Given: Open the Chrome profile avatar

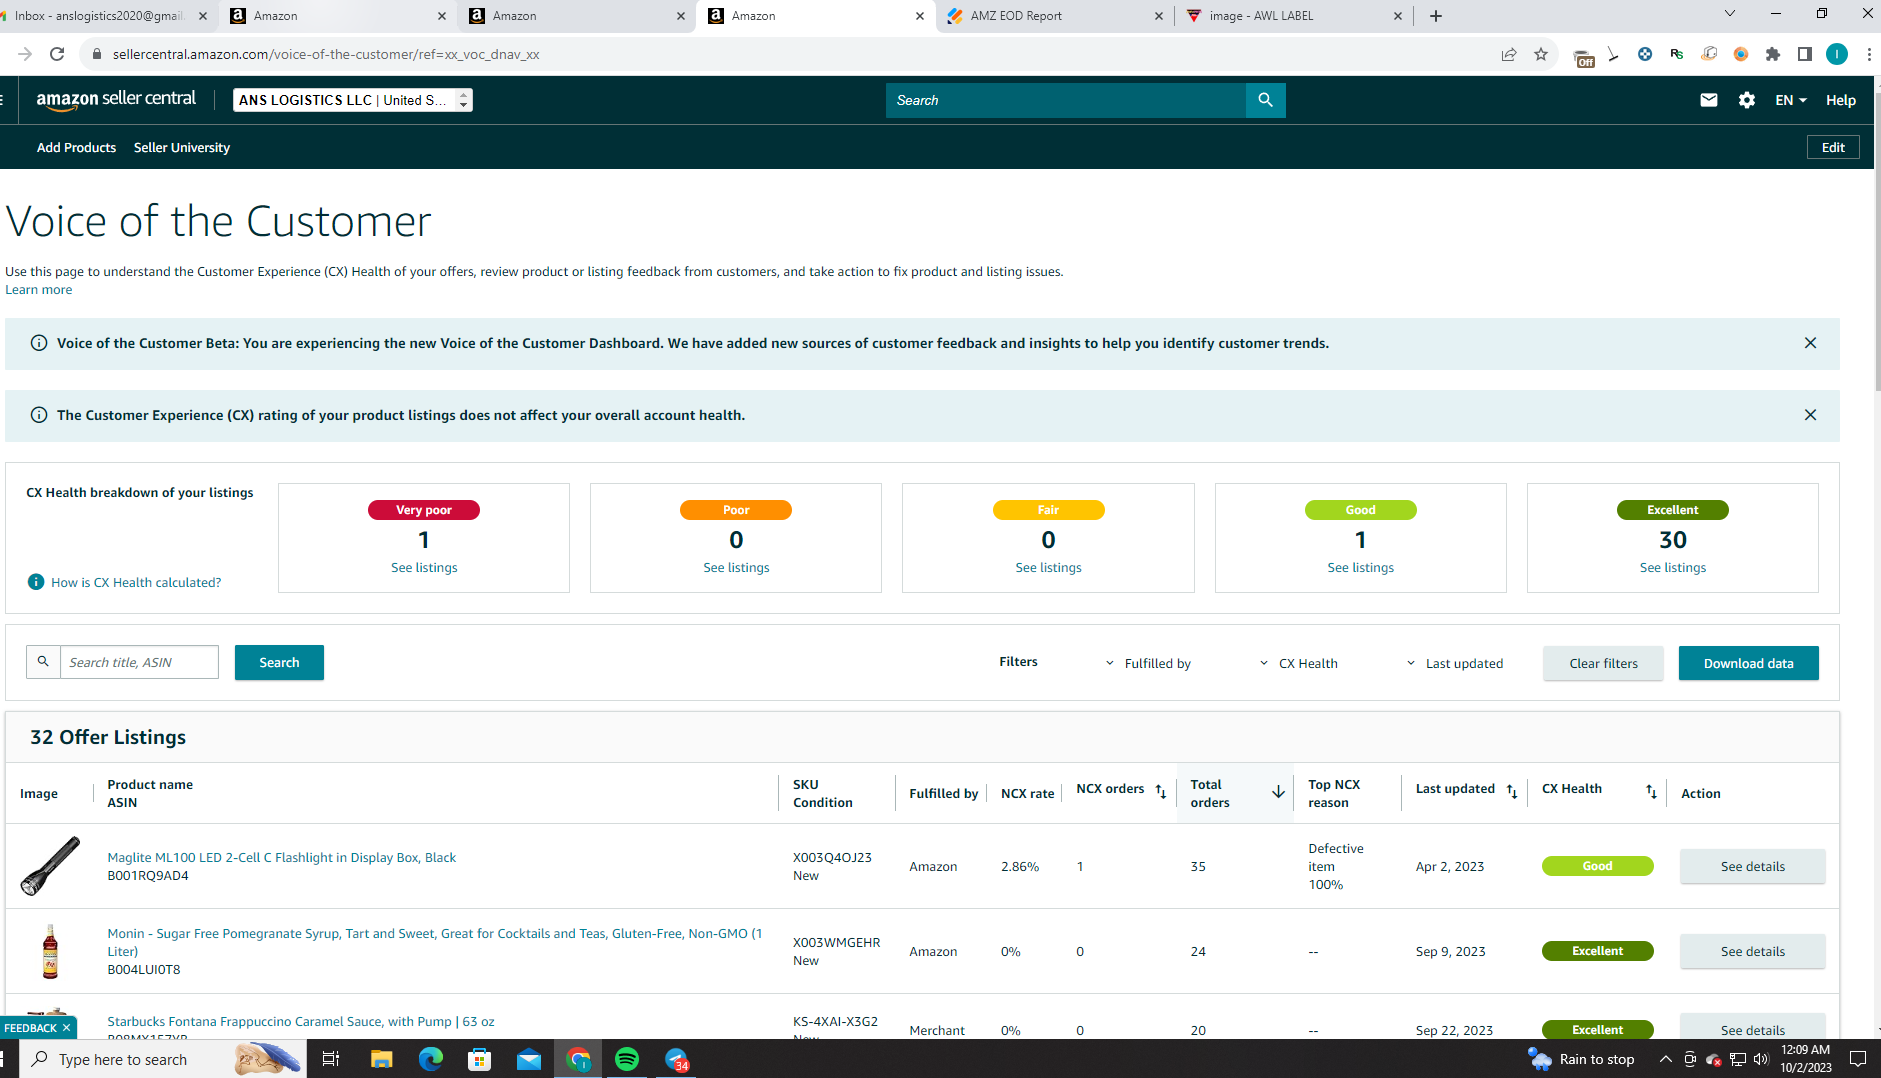Looking at the screenshot, I should 1837,54.
